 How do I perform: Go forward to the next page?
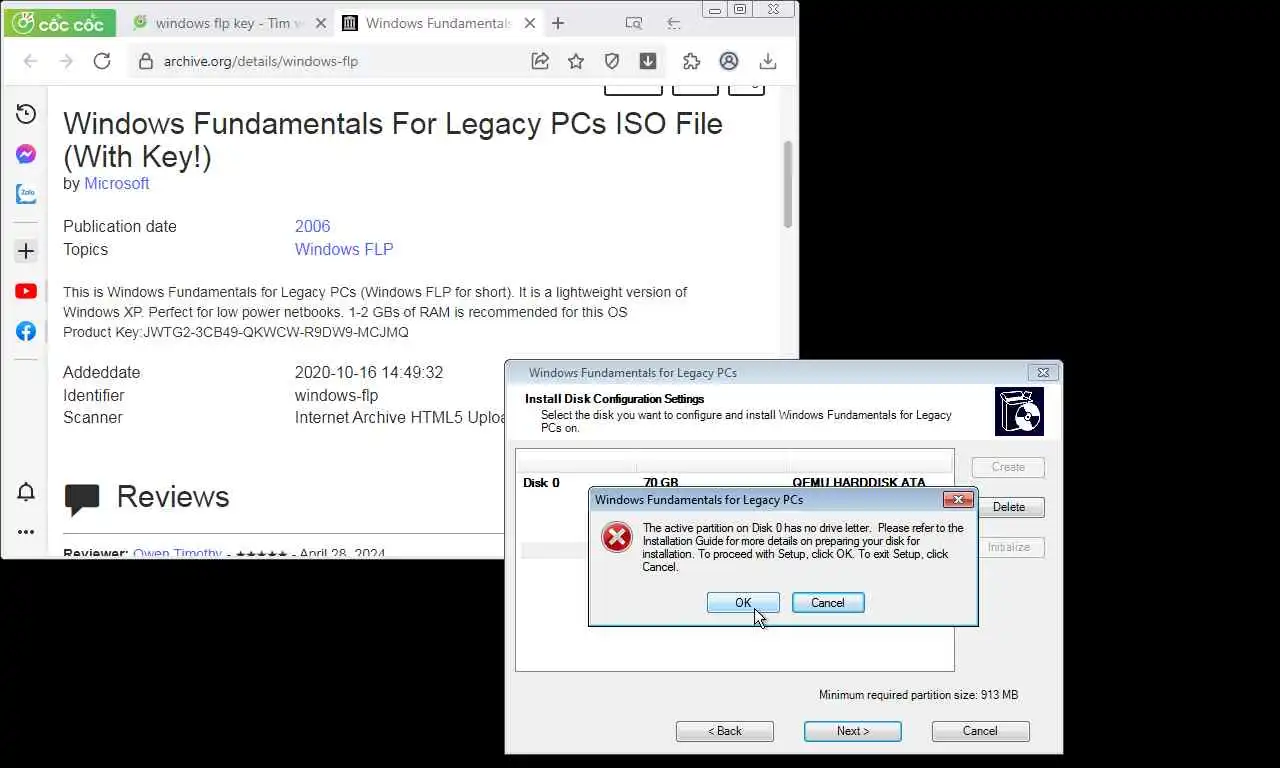pyautogui.click(x=66, y=61)
